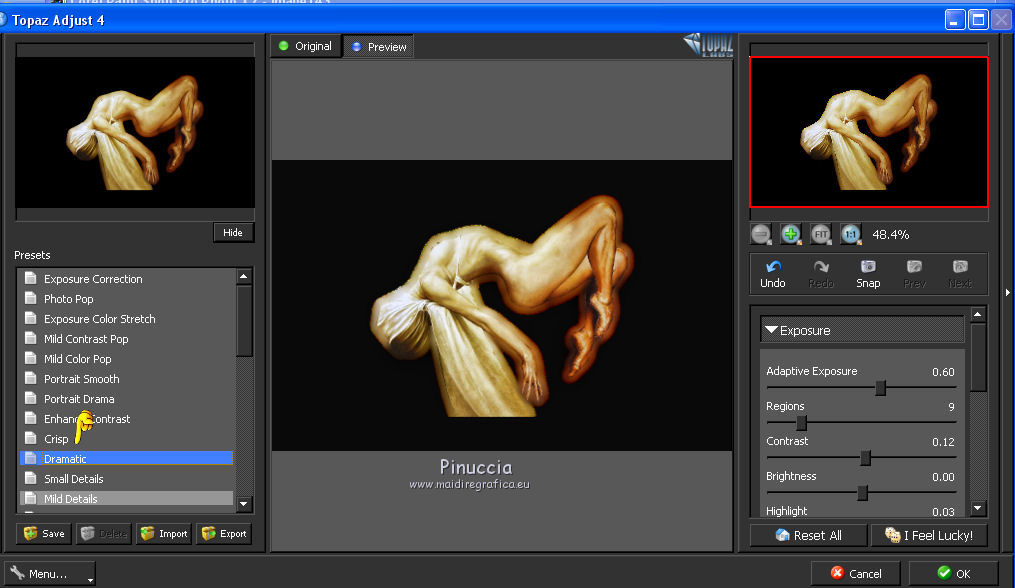Click the Regions slider handle

click(801, 423)
